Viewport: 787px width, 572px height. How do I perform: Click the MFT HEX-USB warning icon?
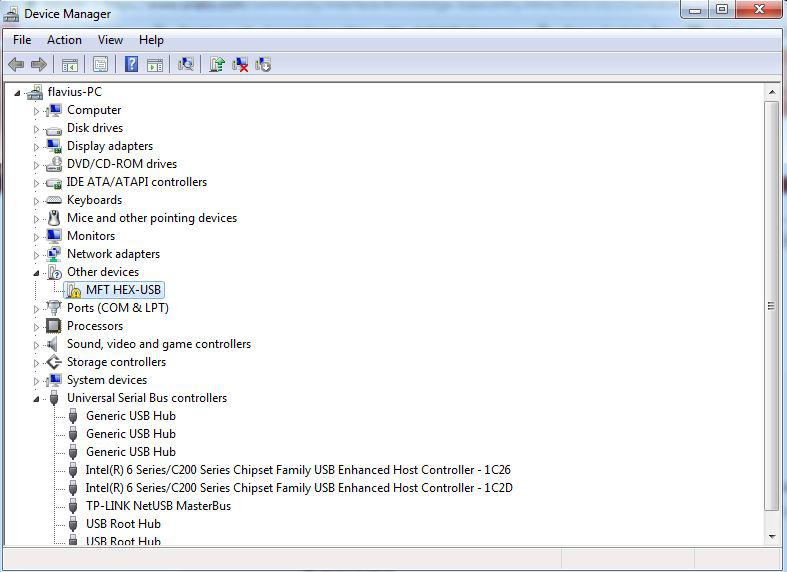73,291
